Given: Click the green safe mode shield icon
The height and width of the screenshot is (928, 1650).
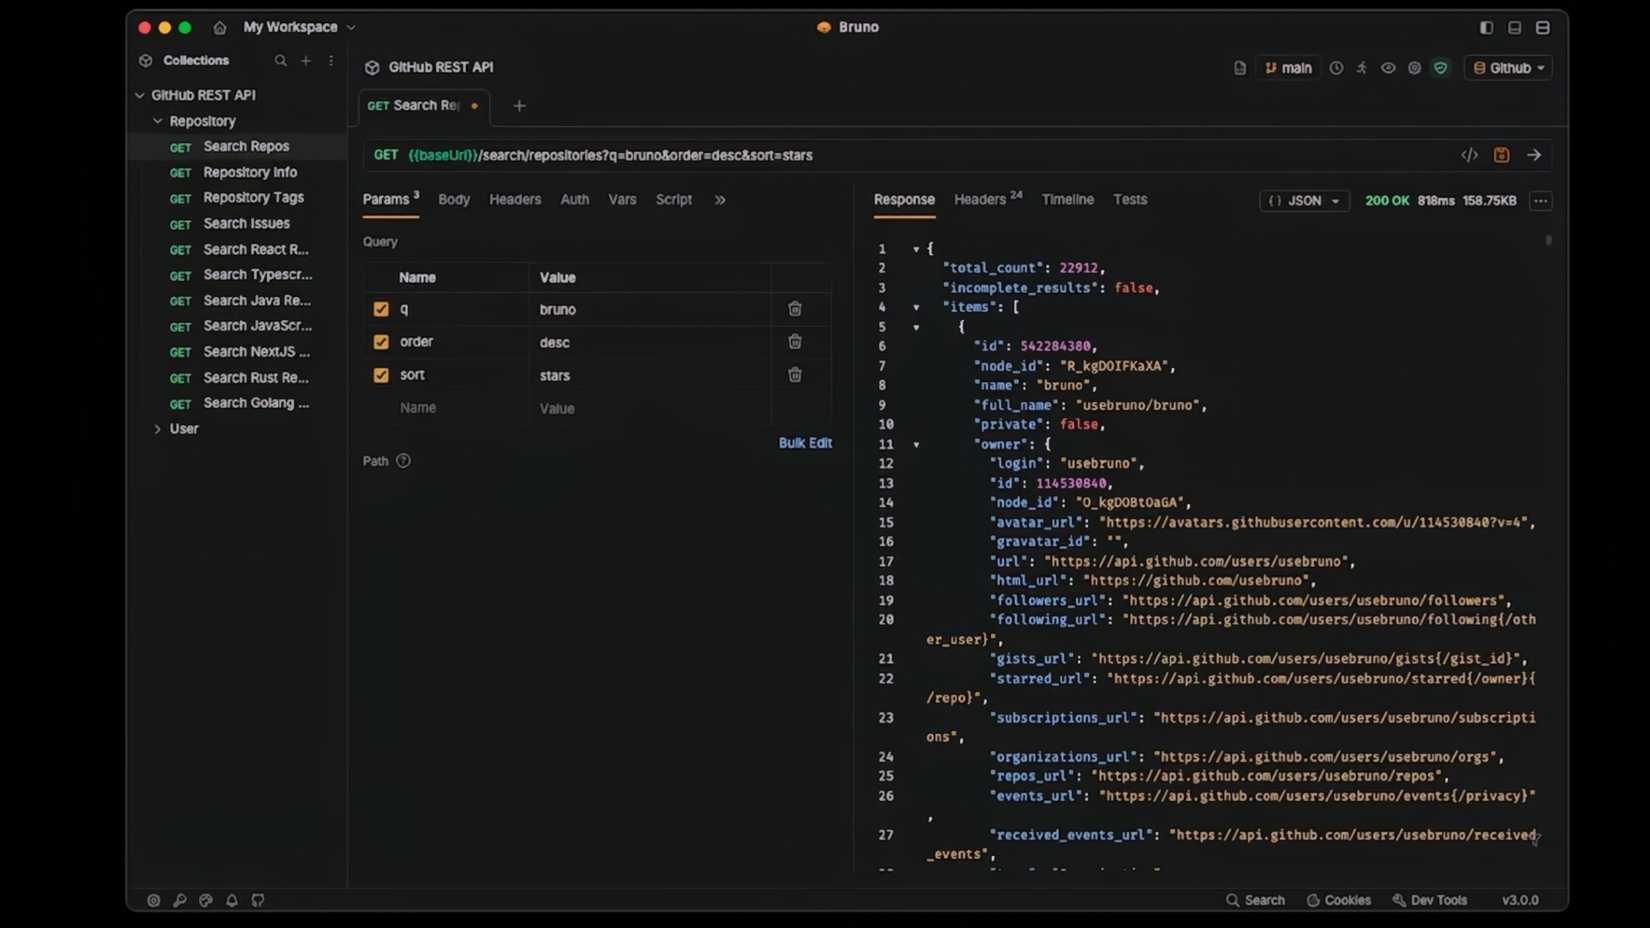Looking at the screenshot, I should click(x=1441, y=67).
